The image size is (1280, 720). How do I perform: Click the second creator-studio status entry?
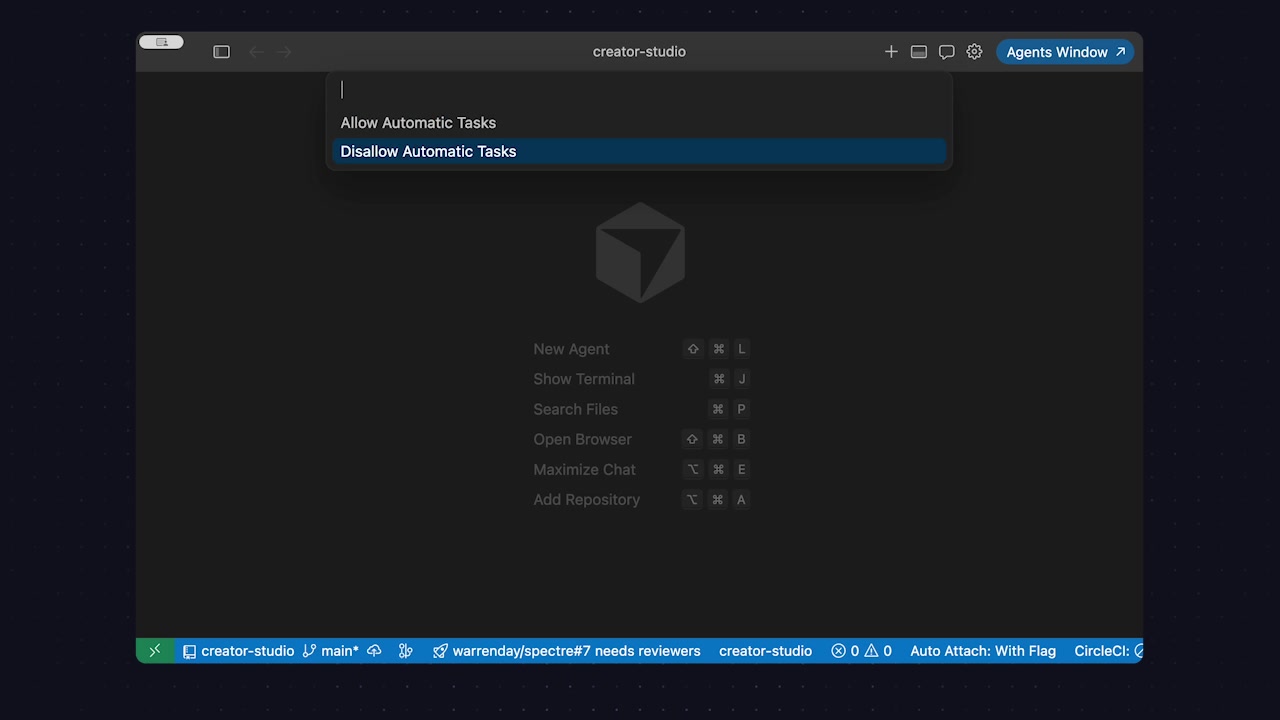(x=765, y=651)
